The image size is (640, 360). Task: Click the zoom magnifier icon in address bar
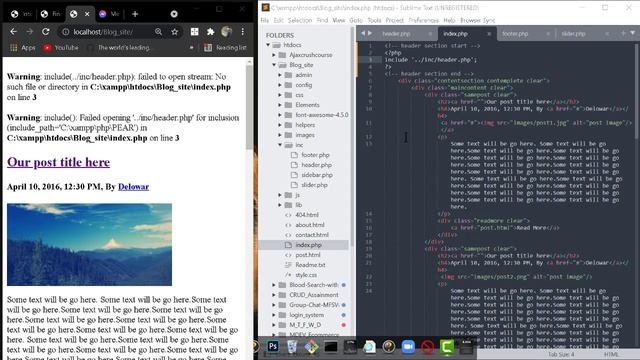tap(158, 32)
